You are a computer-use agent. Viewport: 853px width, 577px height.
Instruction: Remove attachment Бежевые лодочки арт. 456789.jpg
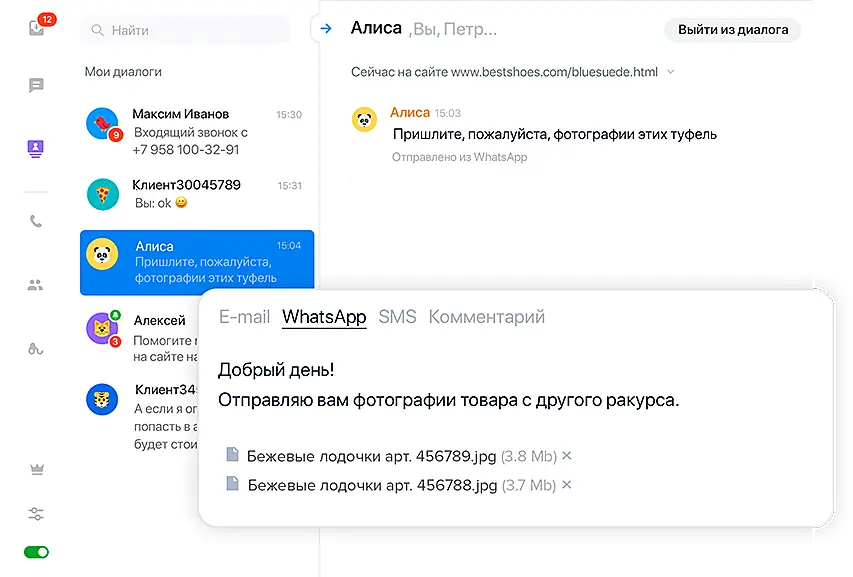pos(567,456)
